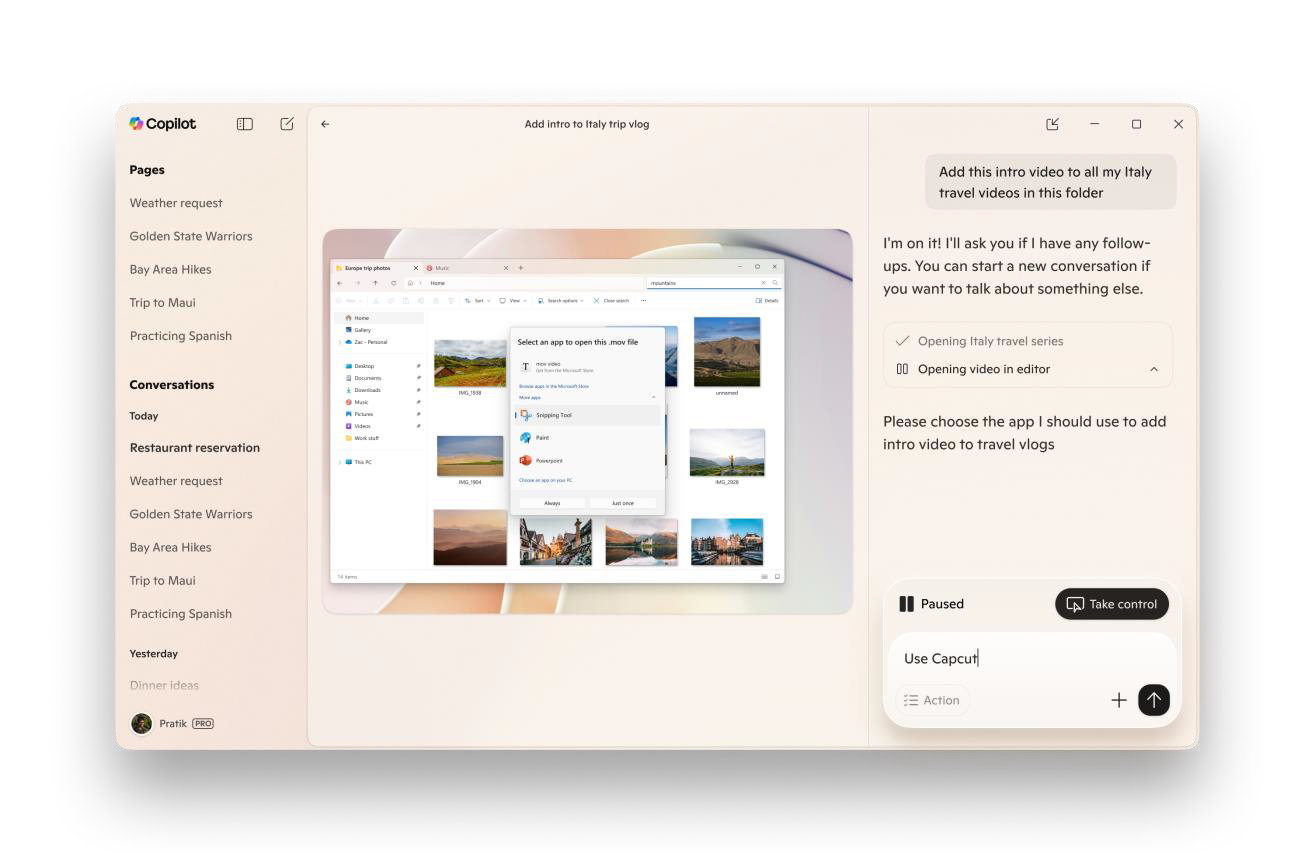
Task: Send message with the up arrow button
Action: (x=1153, y=700)
